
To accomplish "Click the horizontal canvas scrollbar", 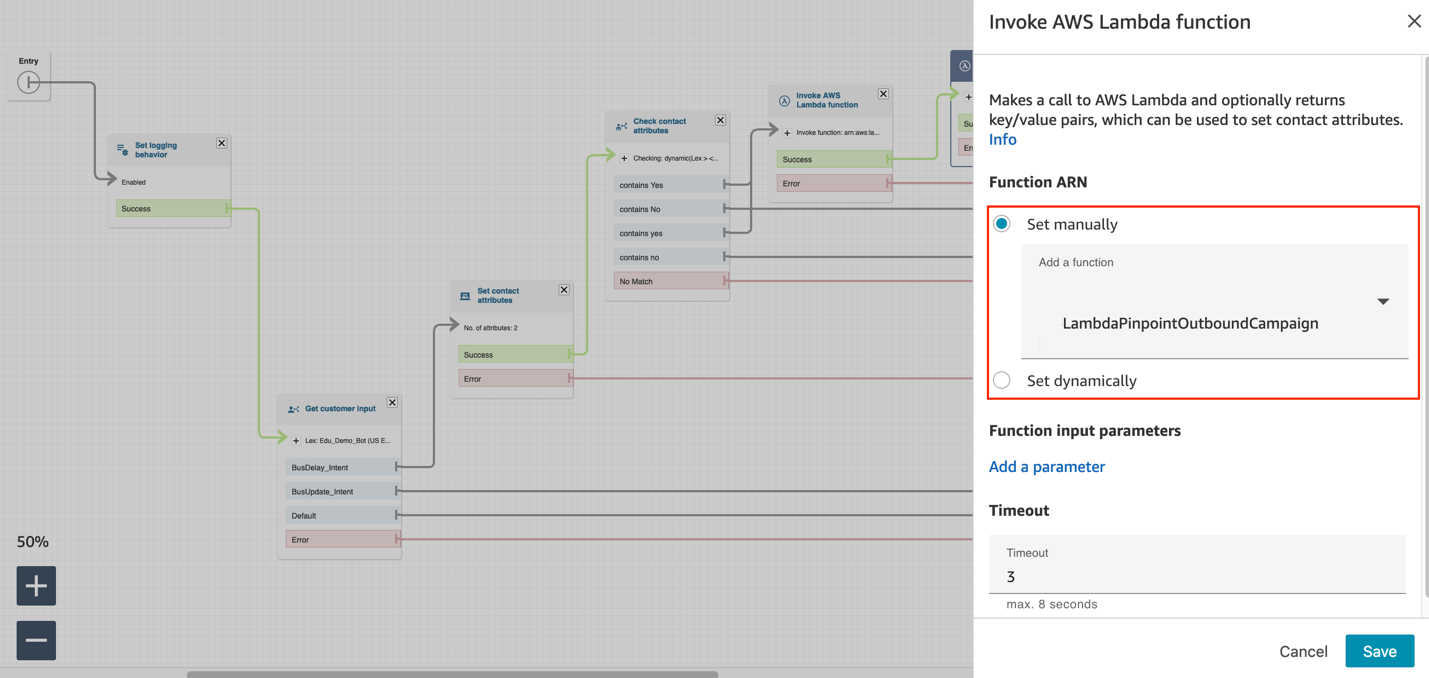I will tap(452, 674).
